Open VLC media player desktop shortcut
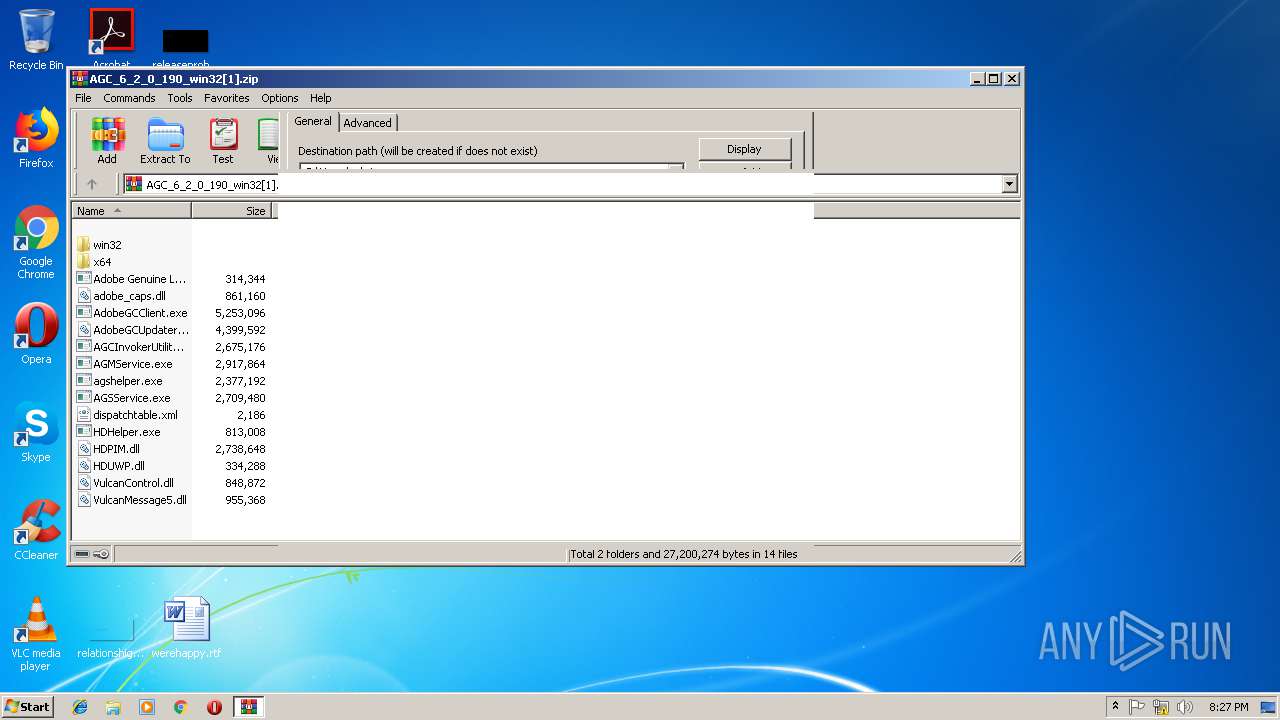 coord(36,634)
